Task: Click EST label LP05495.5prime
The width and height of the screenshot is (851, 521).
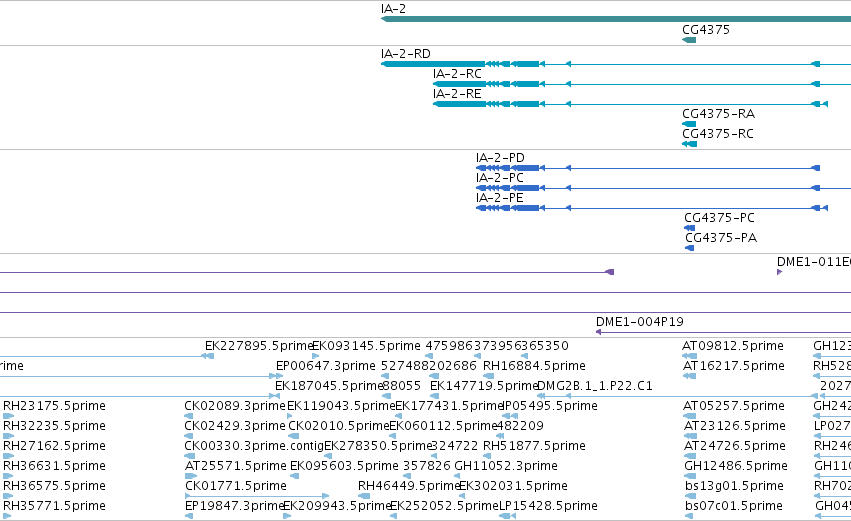Action: 550,406
